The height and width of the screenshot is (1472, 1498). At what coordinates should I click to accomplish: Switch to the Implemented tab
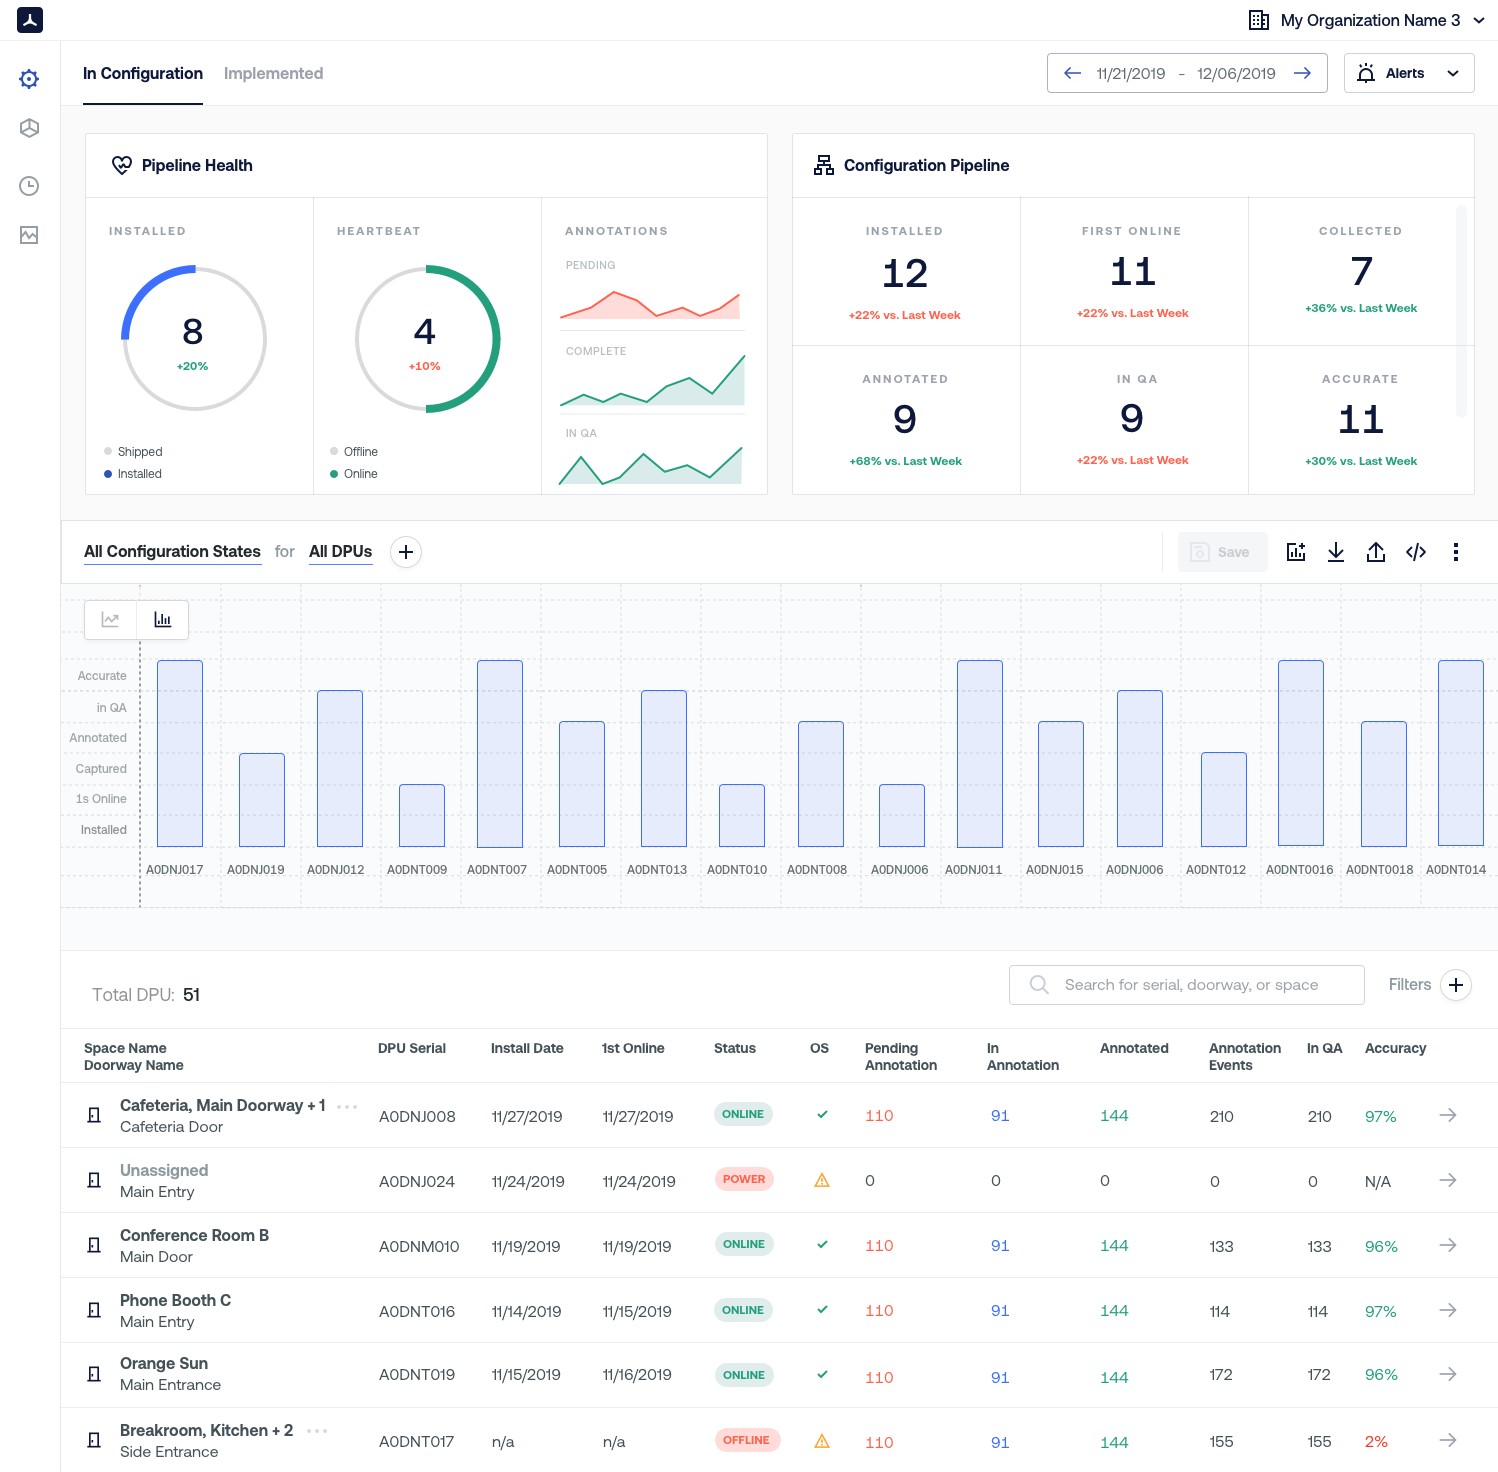tap(273, 74)
